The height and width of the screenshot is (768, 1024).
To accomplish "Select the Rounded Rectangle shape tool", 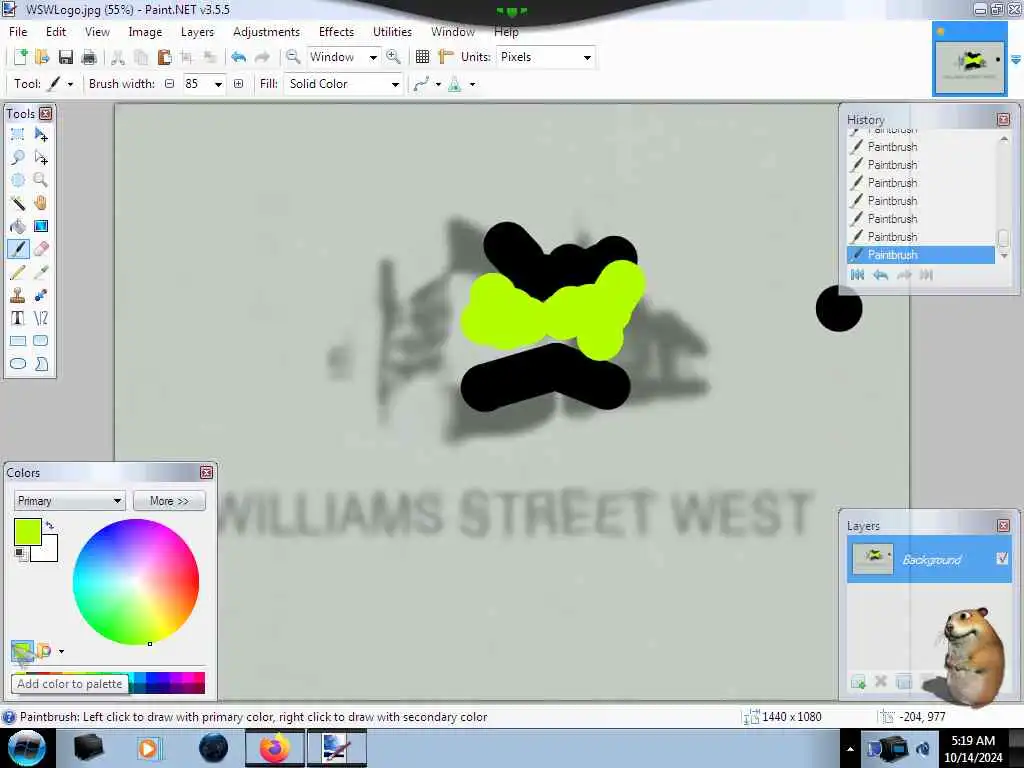I will point(40,341).
